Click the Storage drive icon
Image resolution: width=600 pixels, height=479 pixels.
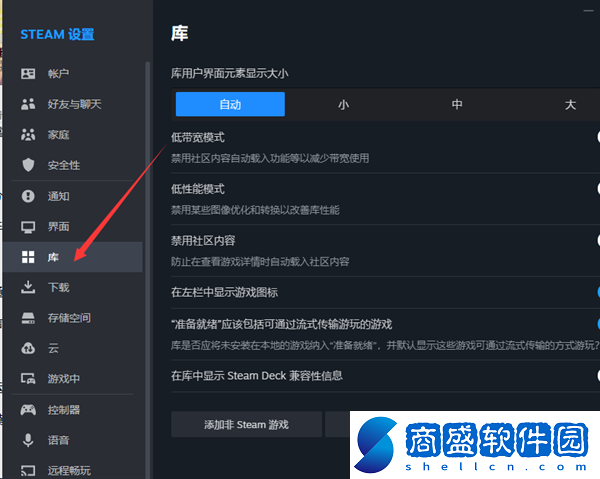pos(28,318)
